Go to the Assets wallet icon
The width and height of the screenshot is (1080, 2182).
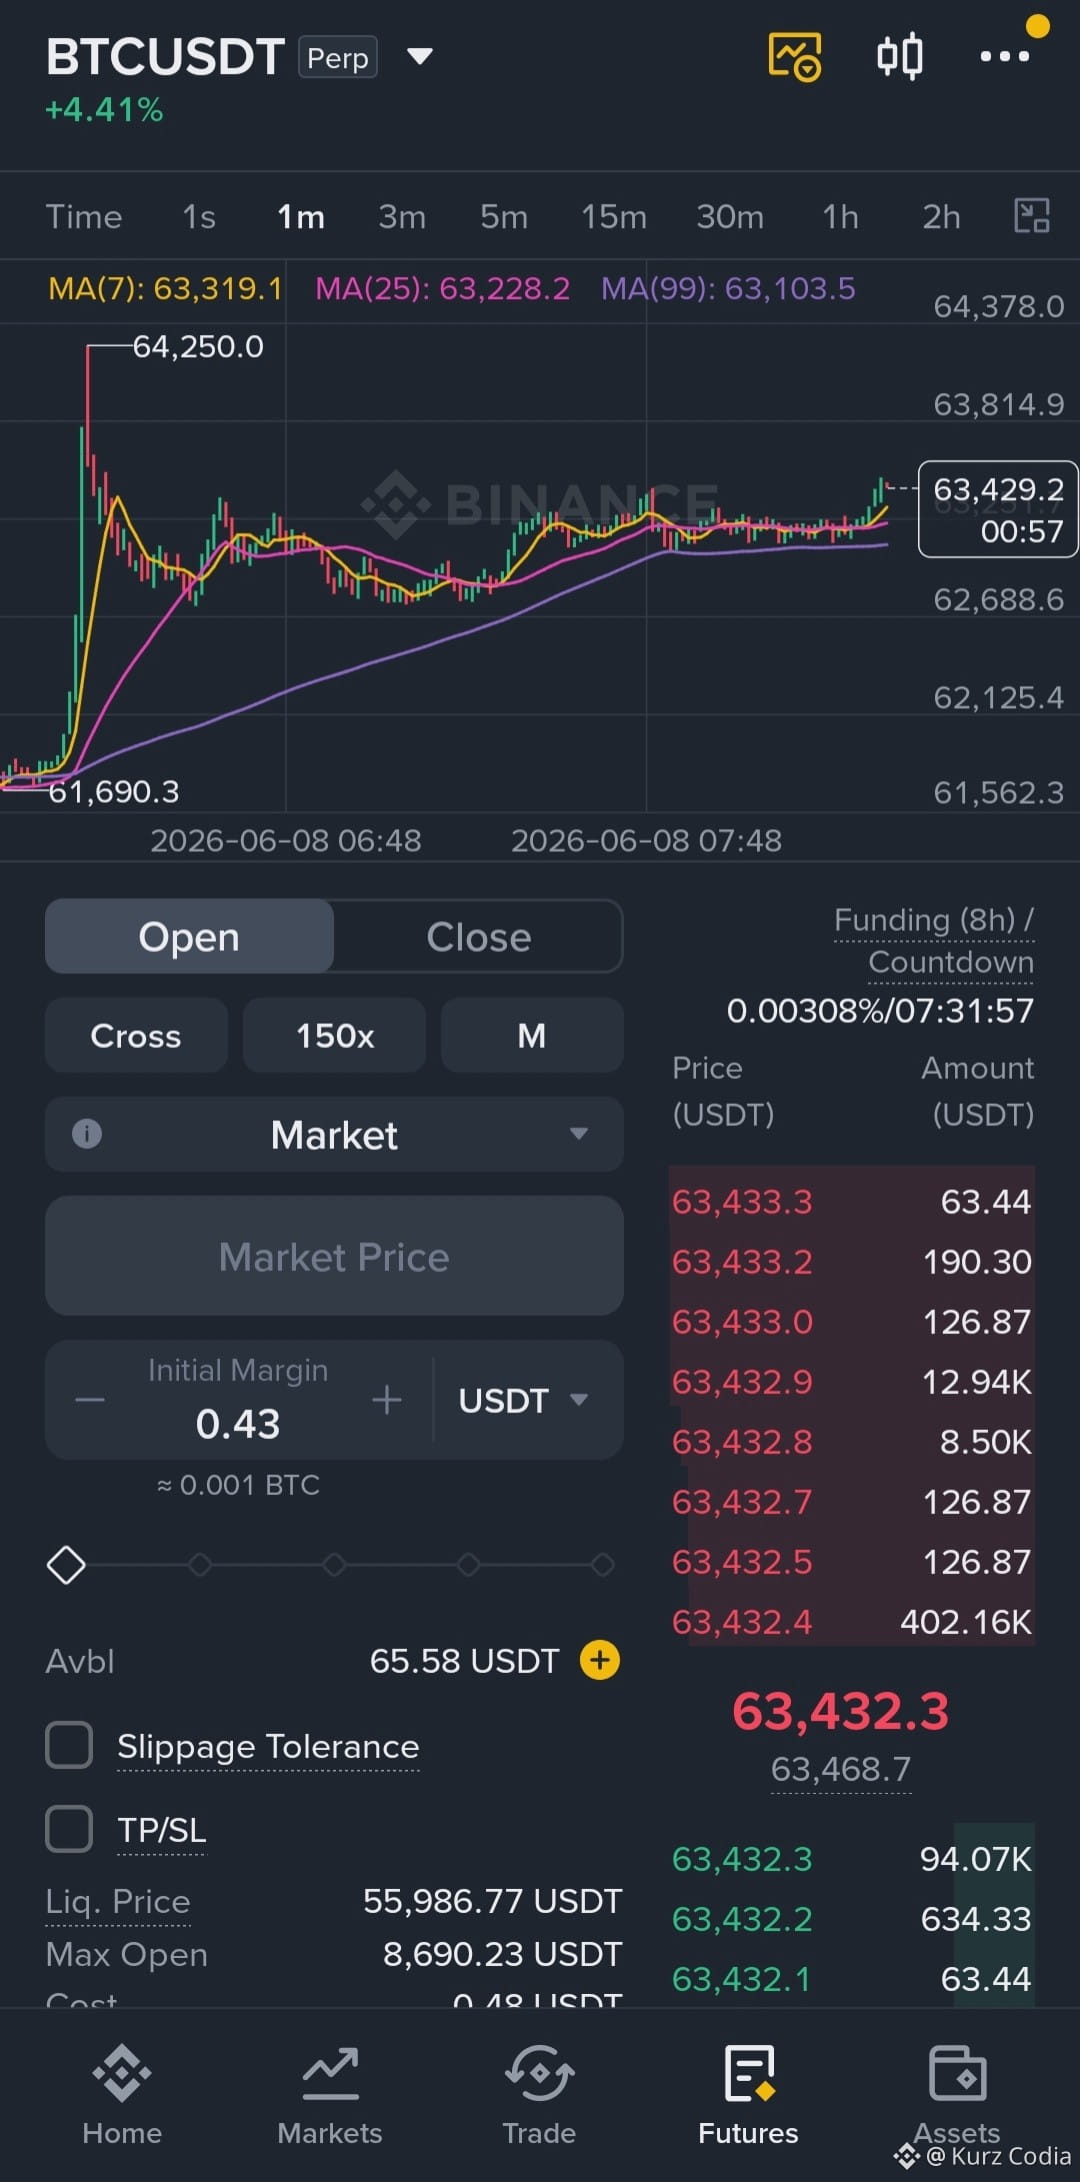(958, 2074)
